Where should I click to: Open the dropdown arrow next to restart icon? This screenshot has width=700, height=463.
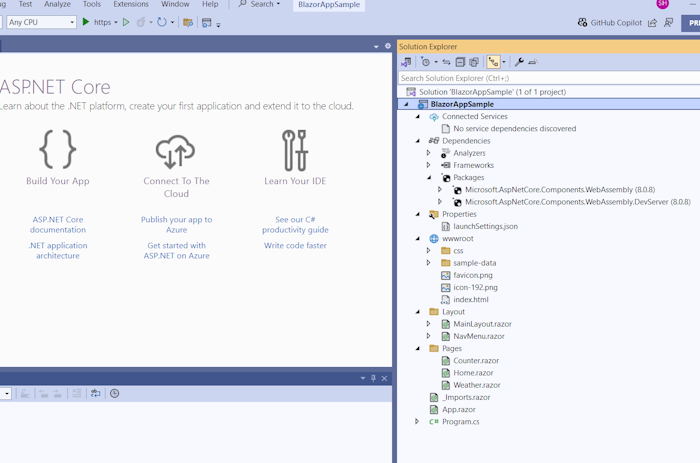pos(172,22)
